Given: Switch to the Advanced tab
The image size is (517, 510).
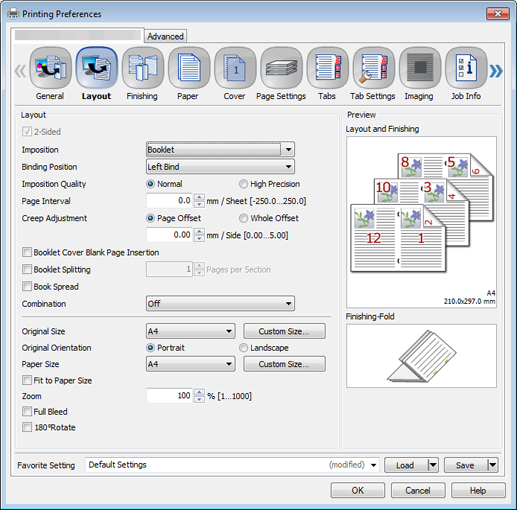Looking at the screenshot, I should tap(165, 36).
